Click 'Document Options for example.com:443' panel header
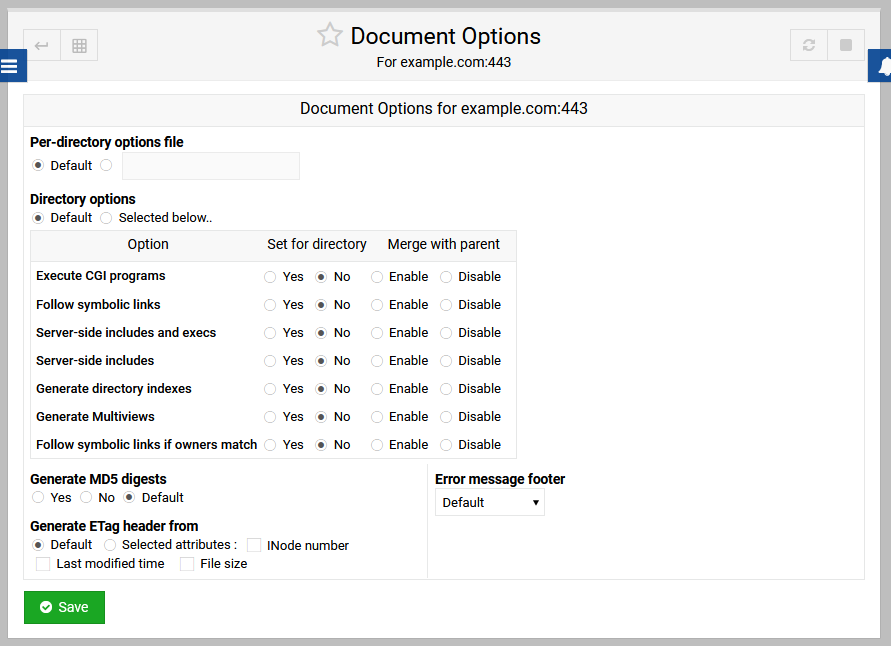The width and height of the screenshot is (891, 646). [x=444, y=109]
